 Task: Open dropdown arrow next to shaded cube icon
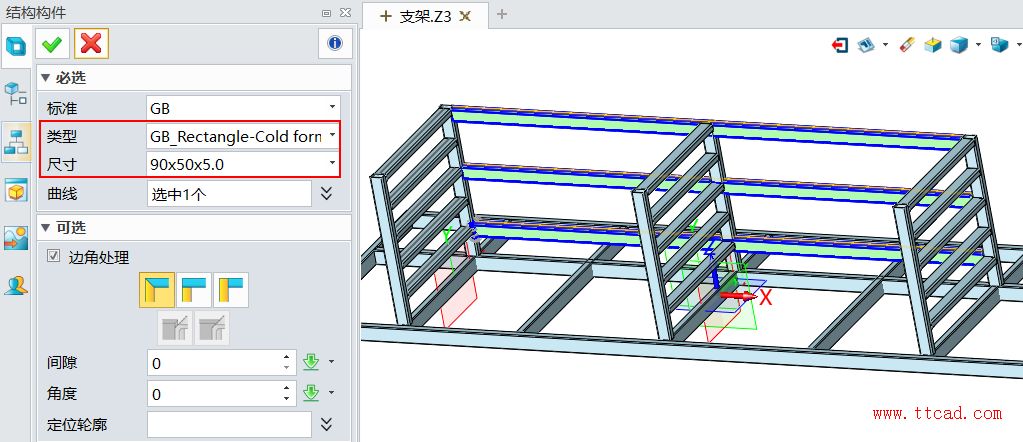tap(978, 44)
